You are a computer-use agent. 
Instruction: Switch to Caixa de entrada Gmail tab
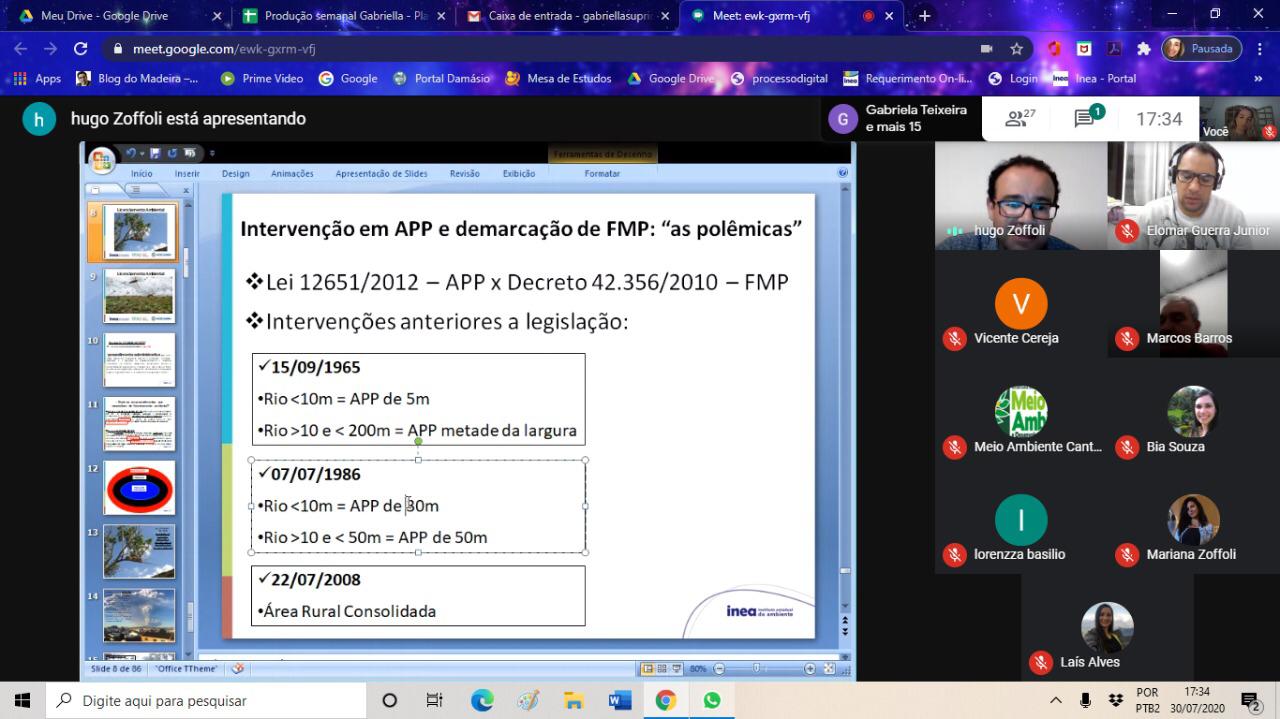pos(565,16)
